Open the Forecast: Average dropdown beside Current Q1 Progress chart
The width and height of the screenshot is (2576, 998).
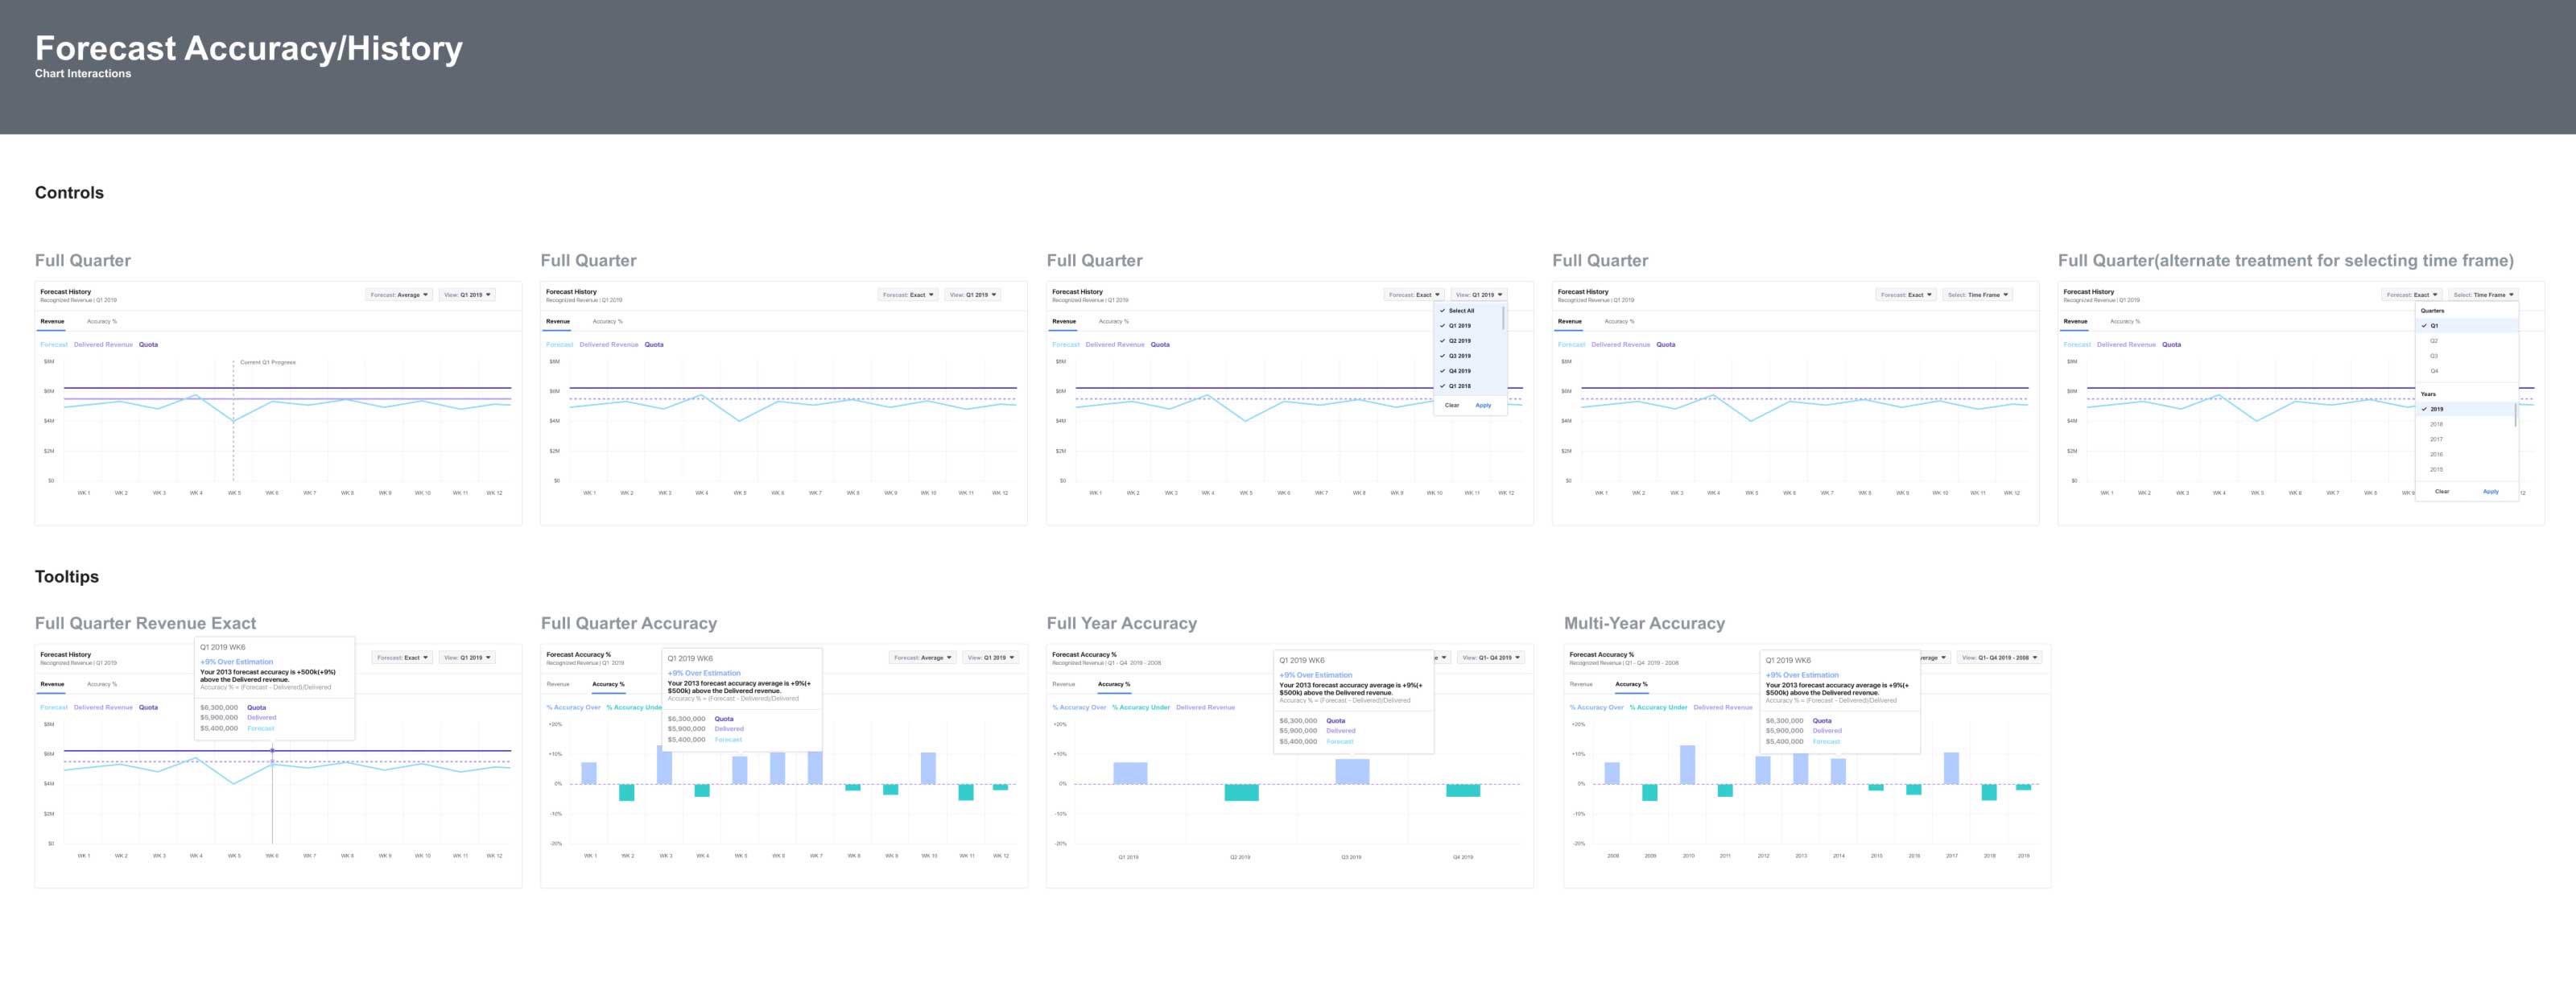coord(399,295)
